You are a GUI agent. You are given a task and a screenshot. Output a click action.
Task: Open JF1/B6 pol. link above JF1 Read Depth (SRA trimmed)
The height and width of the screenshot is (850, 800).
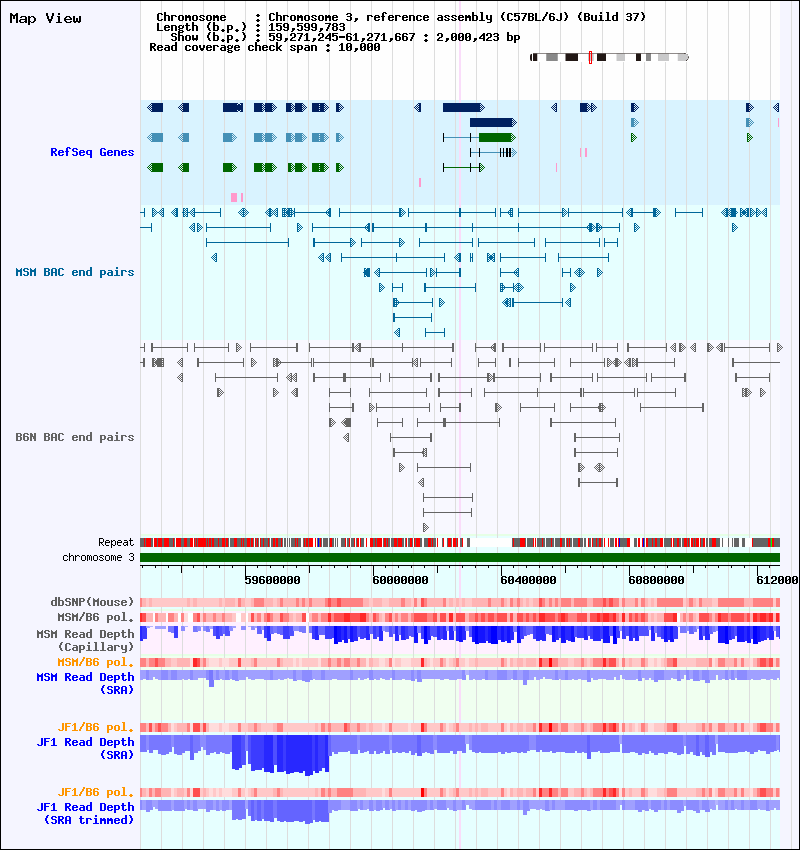click(x=95, y=792)
